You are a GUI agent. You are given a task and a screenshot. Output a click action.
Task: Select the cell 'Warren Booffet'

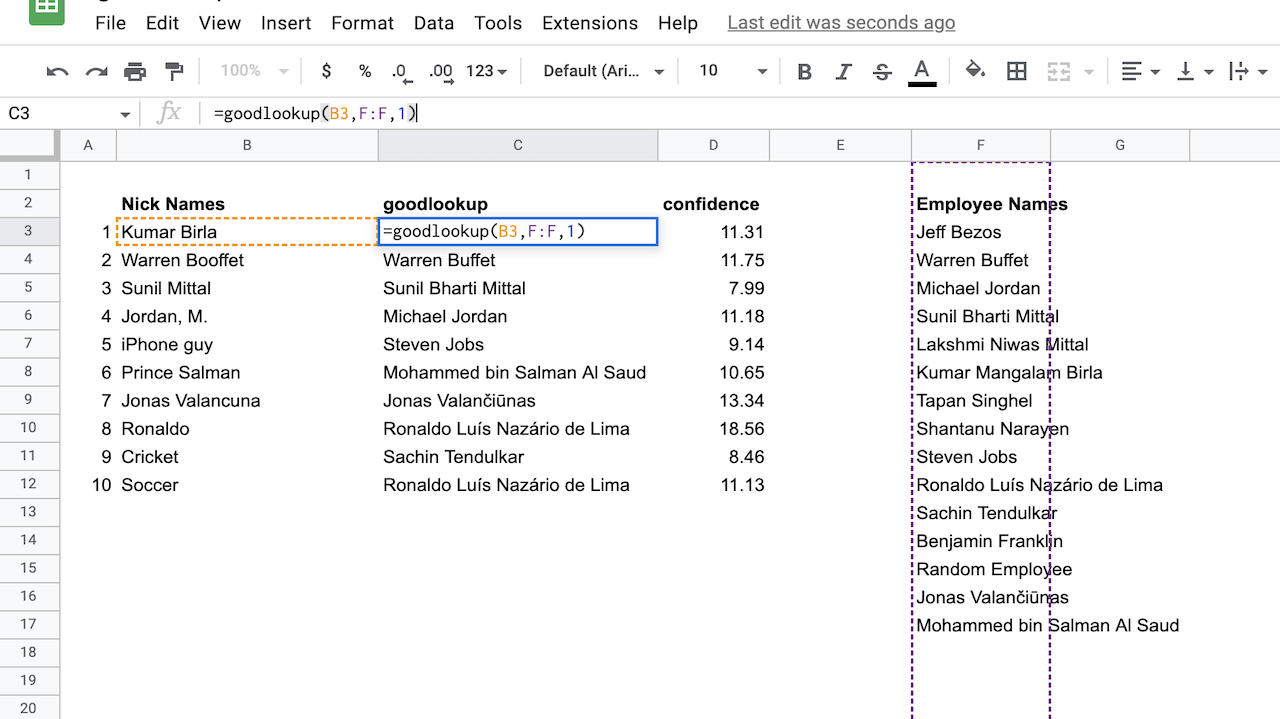click(x=247, y=260)
